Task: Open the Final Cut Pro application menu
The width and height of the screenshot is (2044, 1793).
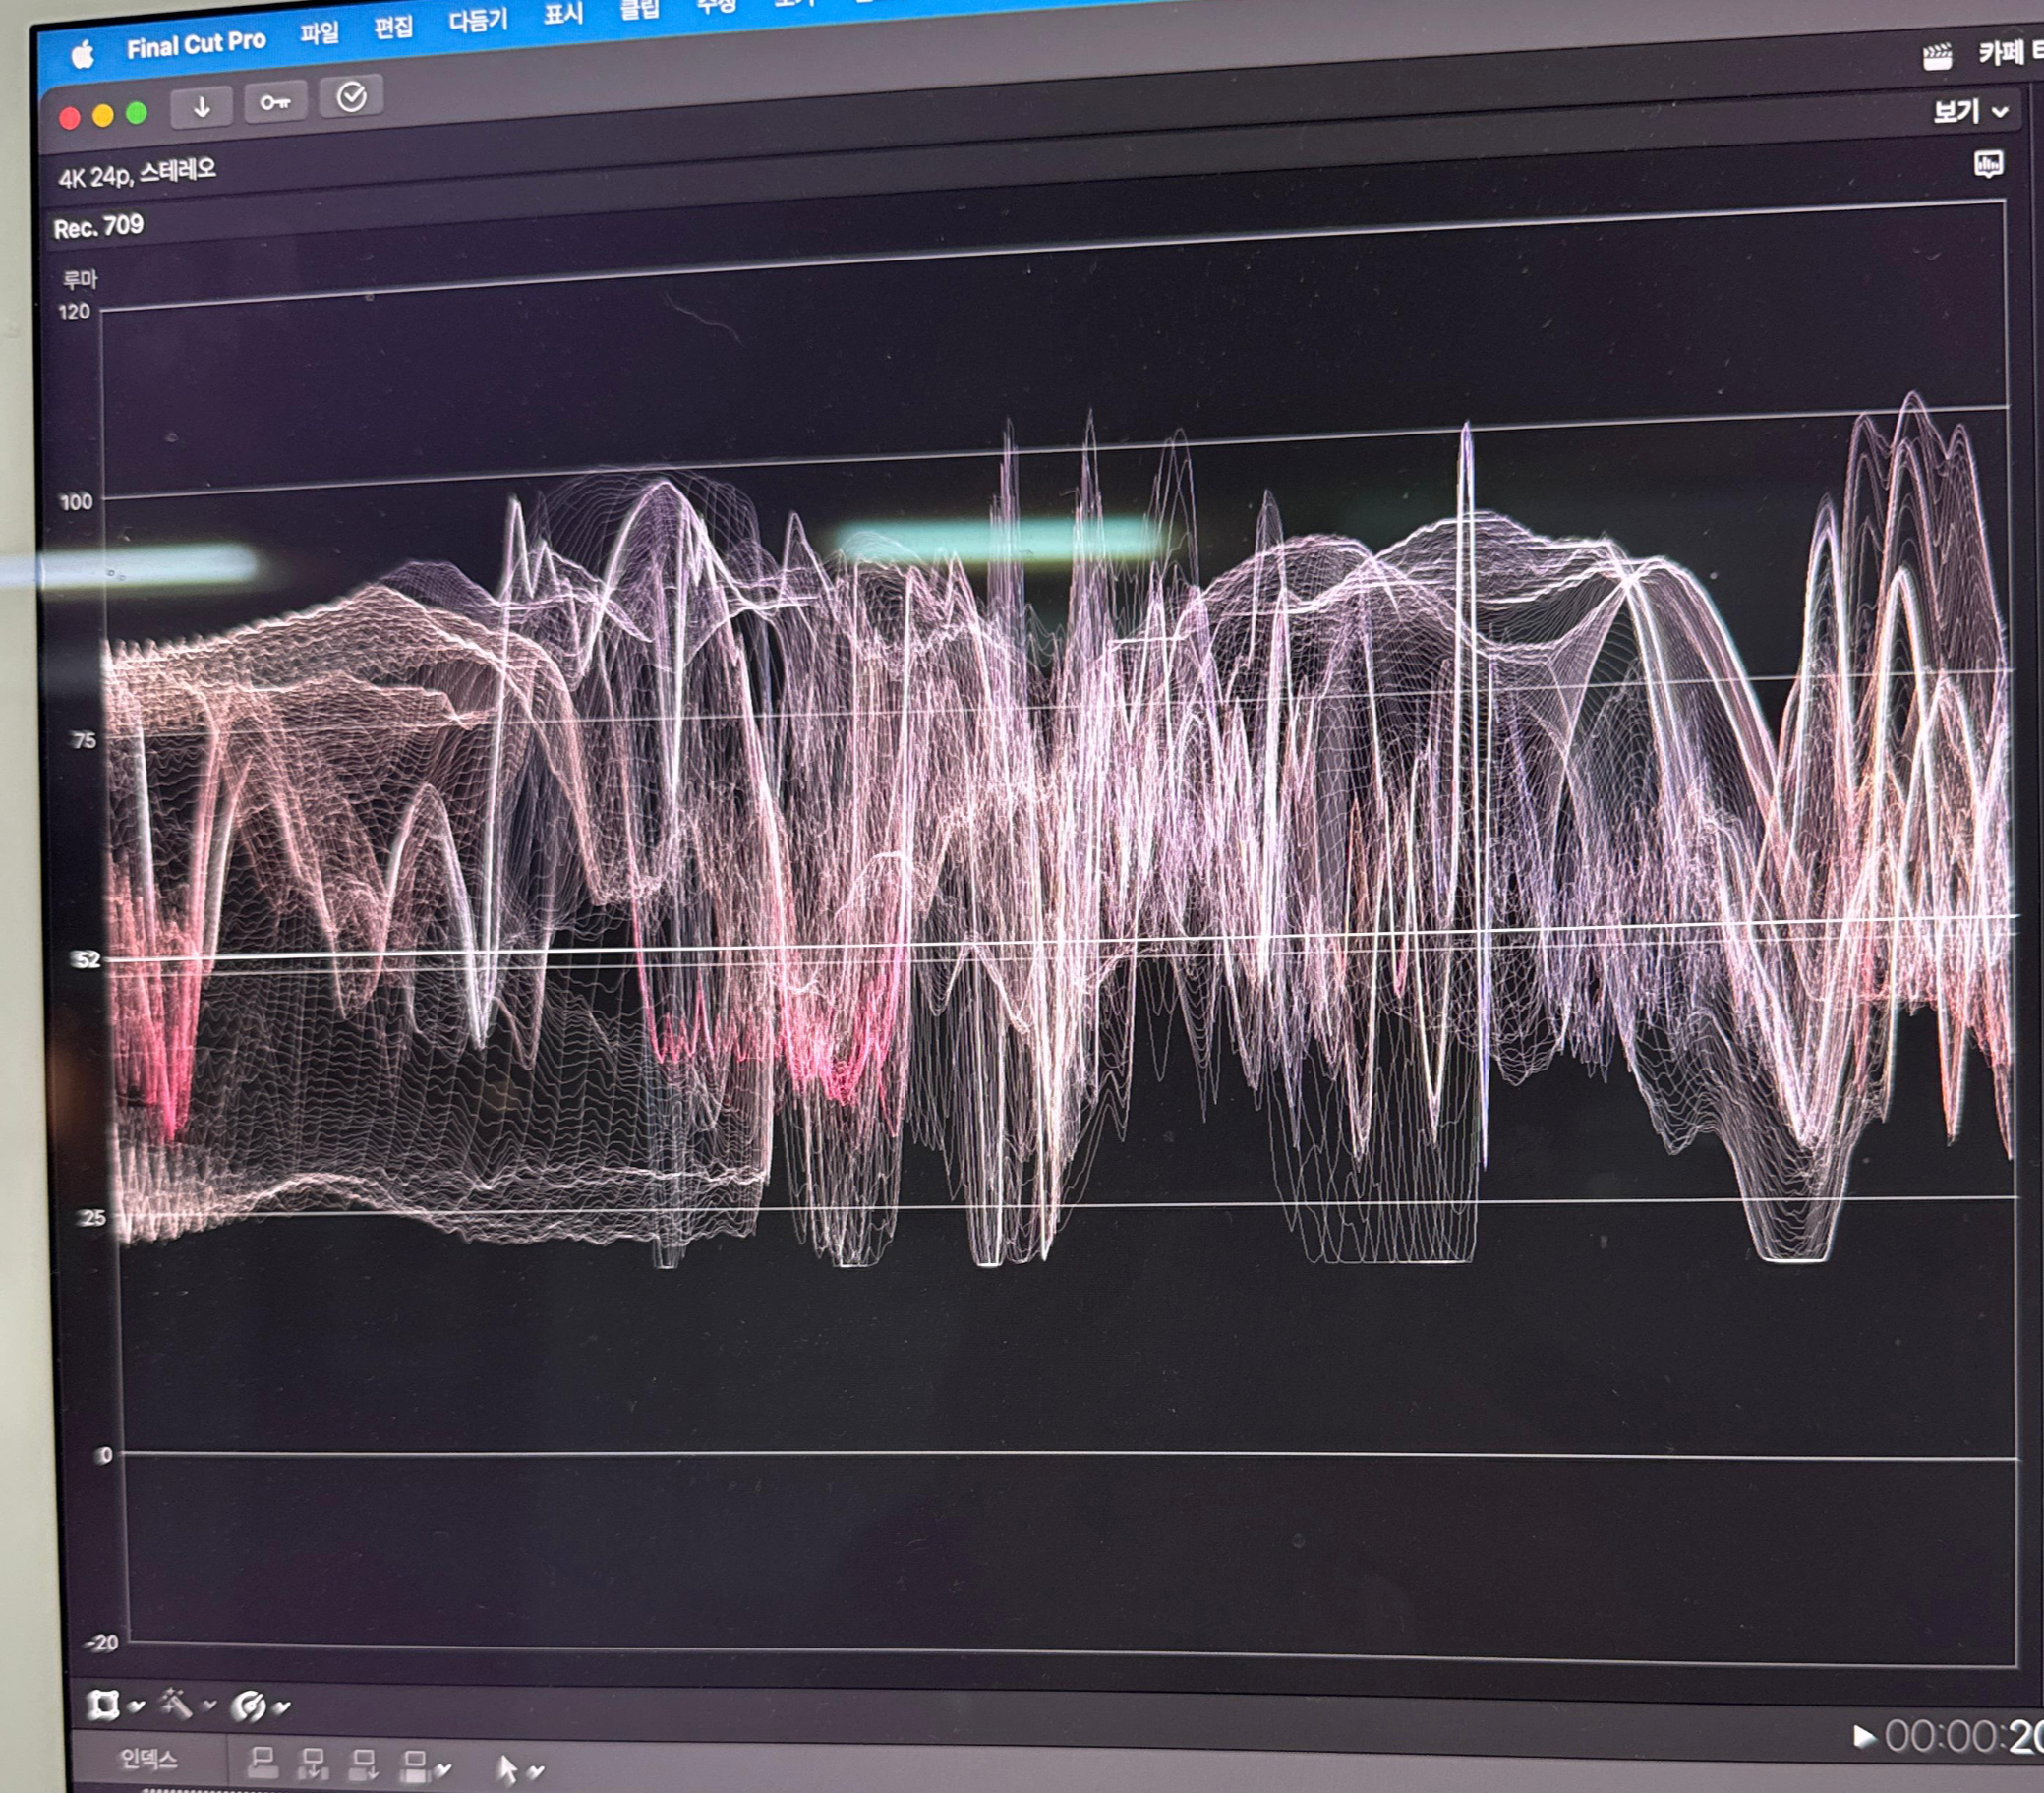Action: click(x=196, y=44)
